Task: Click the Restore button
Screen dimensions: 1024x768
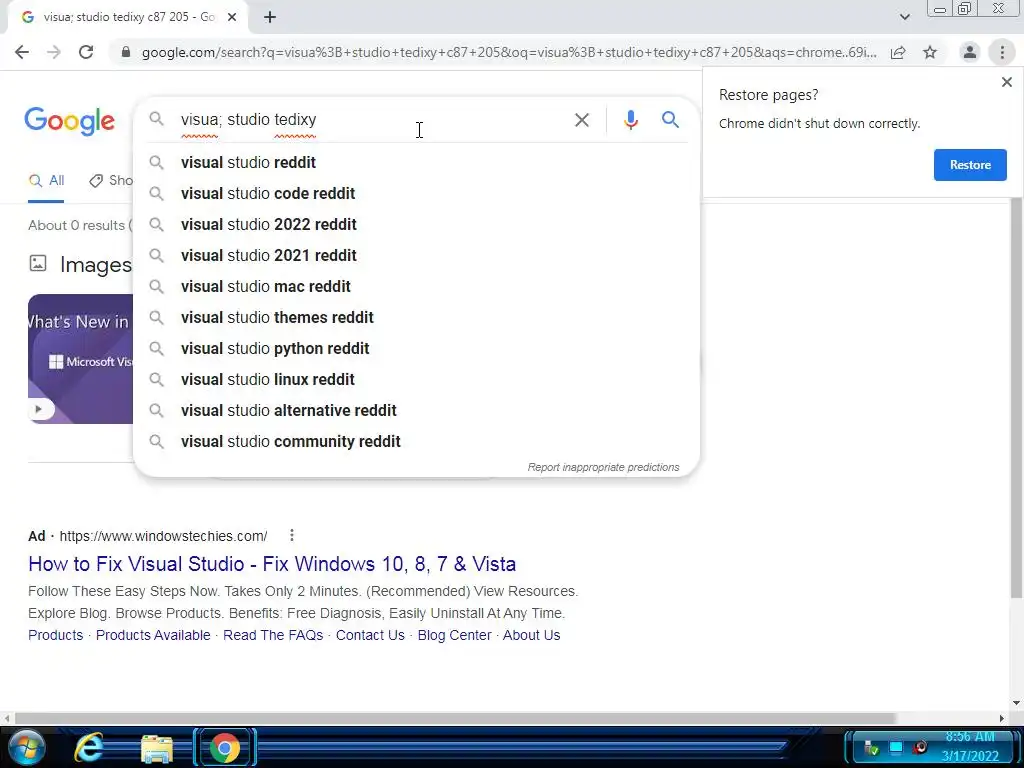Action: [970, 165]
